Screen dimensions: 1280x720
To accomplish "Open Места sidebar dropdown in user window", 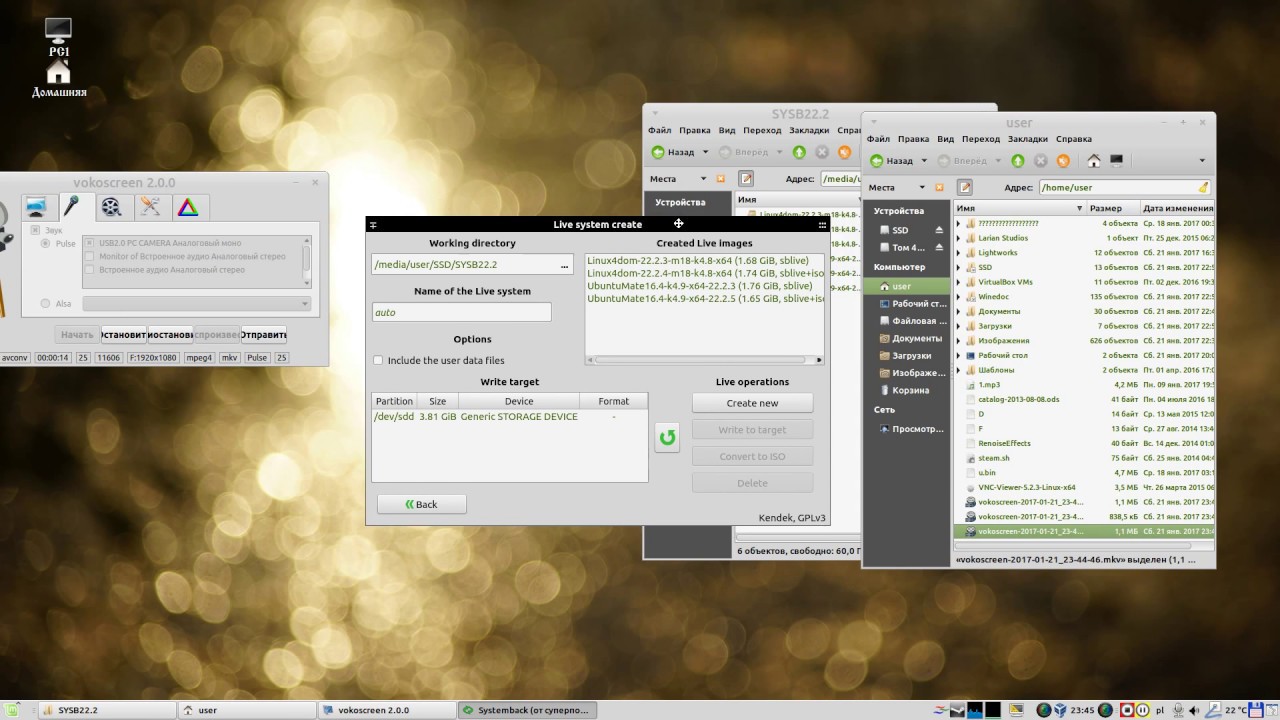I will click(922, 187).
